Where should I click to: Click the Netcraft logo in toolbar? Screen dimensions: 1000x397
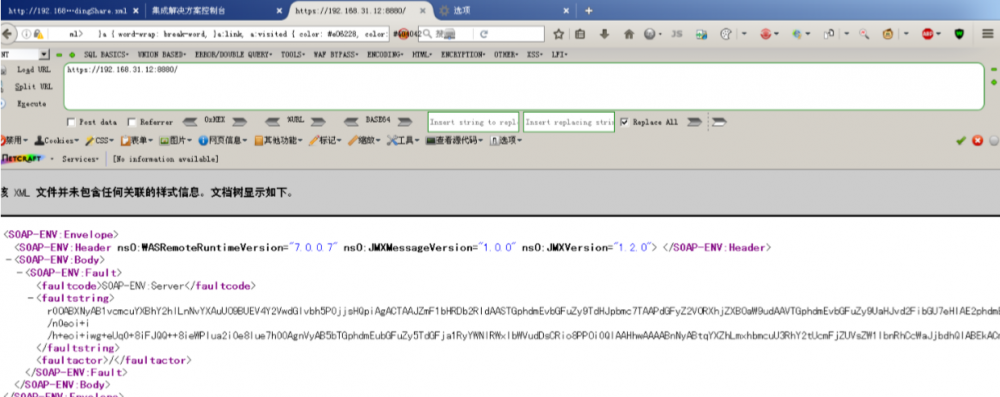23,159
